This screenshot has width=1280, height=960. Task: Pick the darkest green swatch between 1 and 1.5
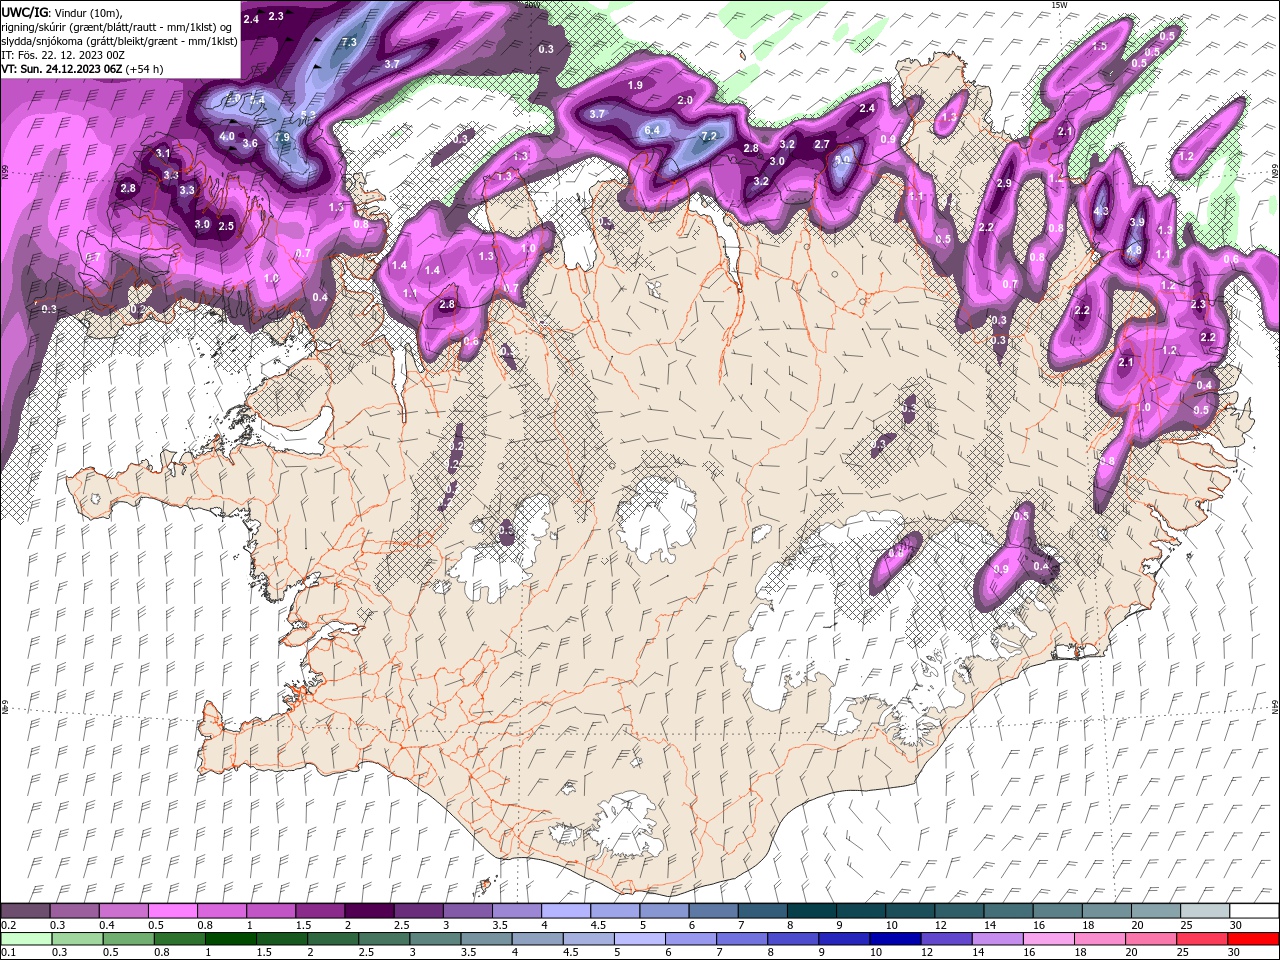[230, 938]
